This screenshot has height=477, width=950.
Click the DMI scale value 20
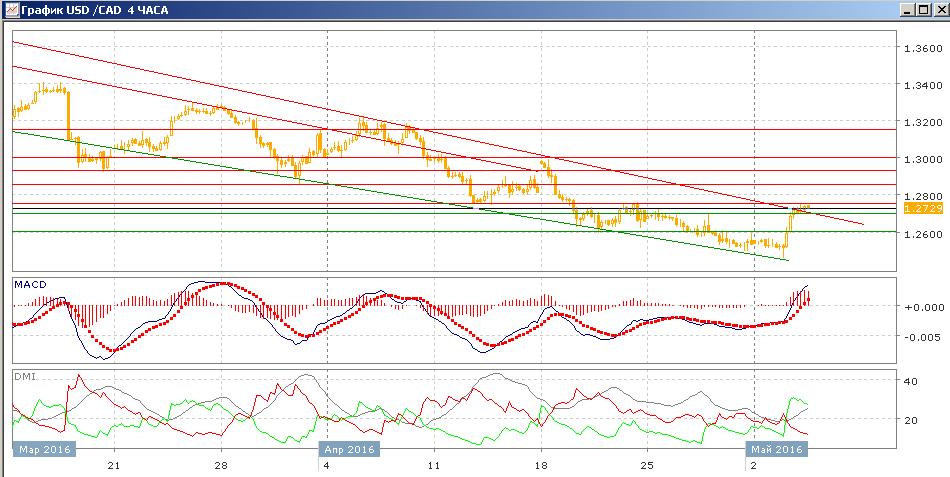[x=911, y=419]
